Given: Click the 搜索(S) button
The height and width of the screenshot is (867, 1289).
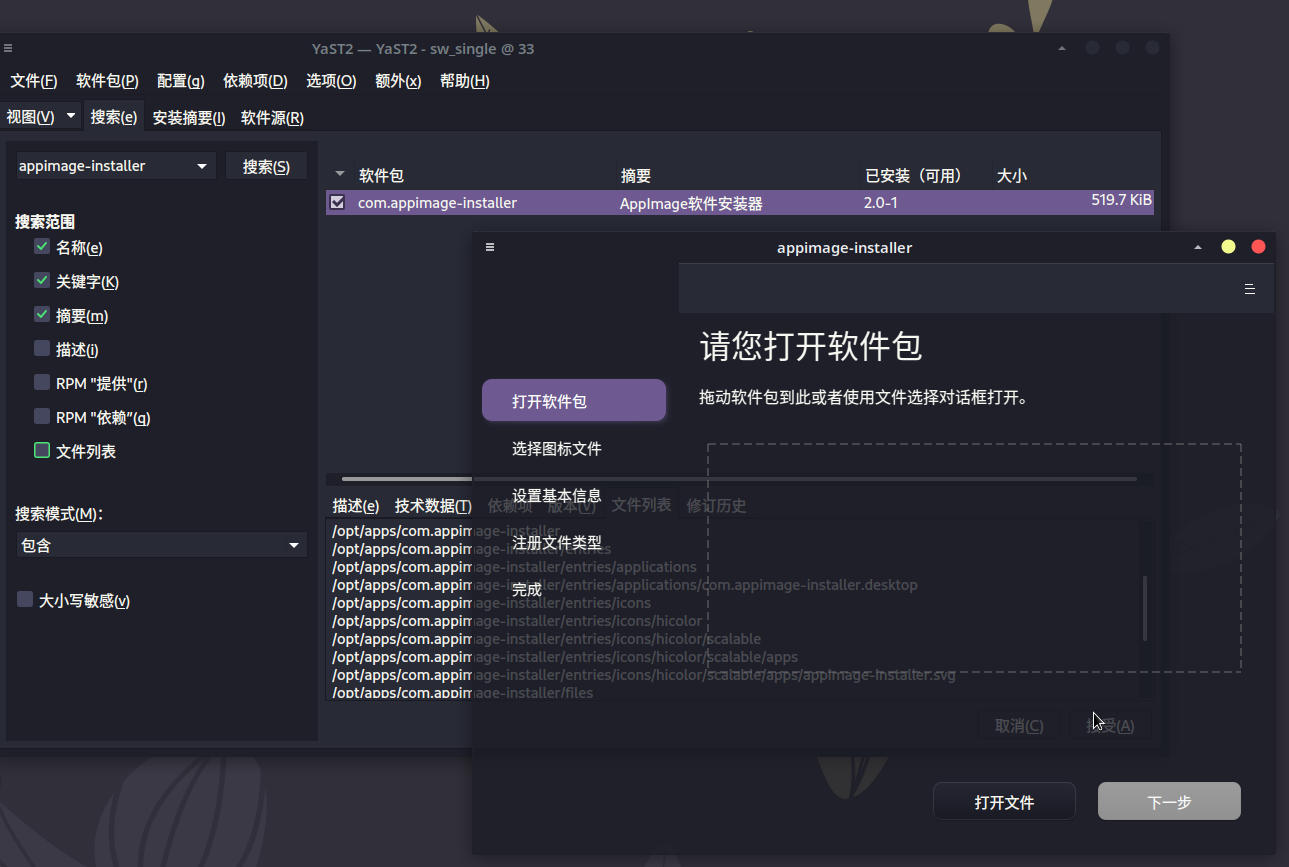Looking at the screenshot, I should tap(266, 166).
